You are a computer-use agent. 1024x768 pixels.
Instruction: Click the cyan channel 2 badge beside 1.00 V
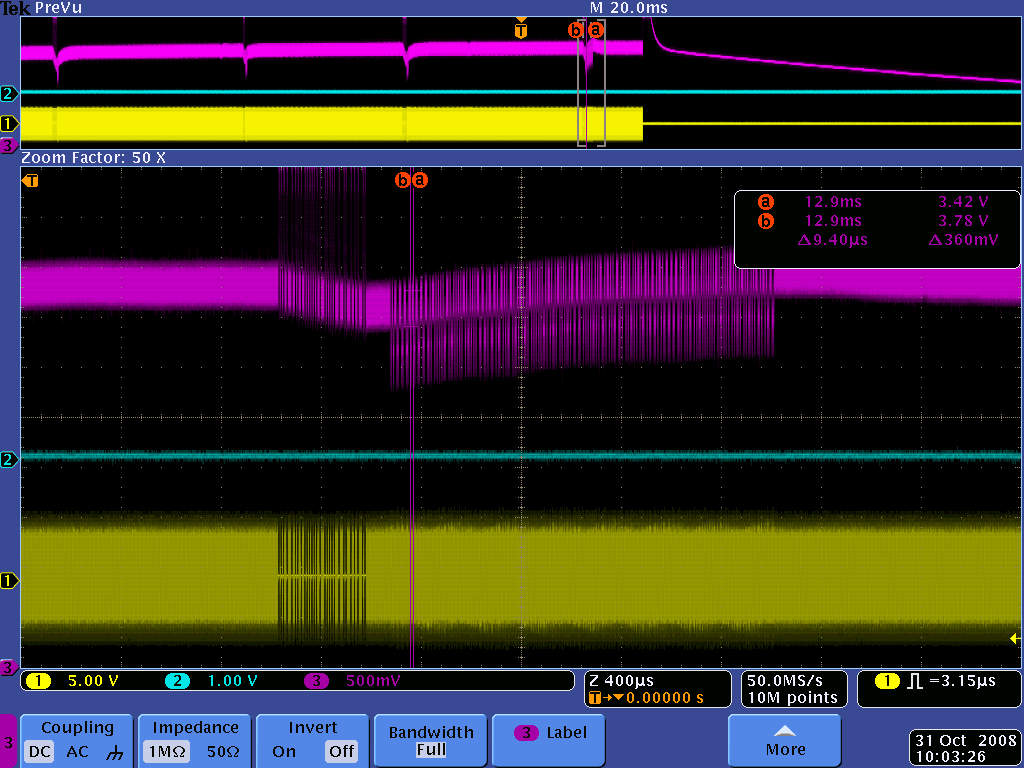[x=178, y=681]
